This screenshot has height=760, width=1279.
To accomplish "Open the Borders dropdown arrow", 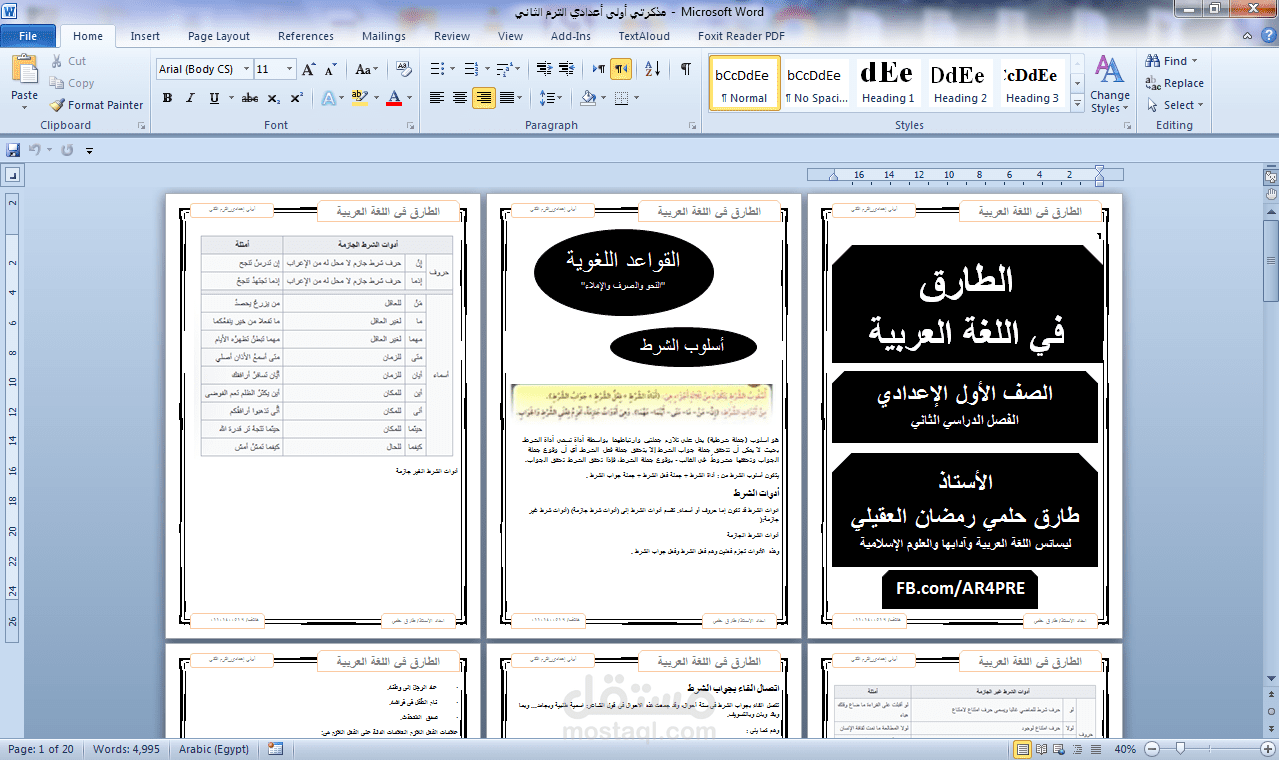I will (x=637, y=98).
